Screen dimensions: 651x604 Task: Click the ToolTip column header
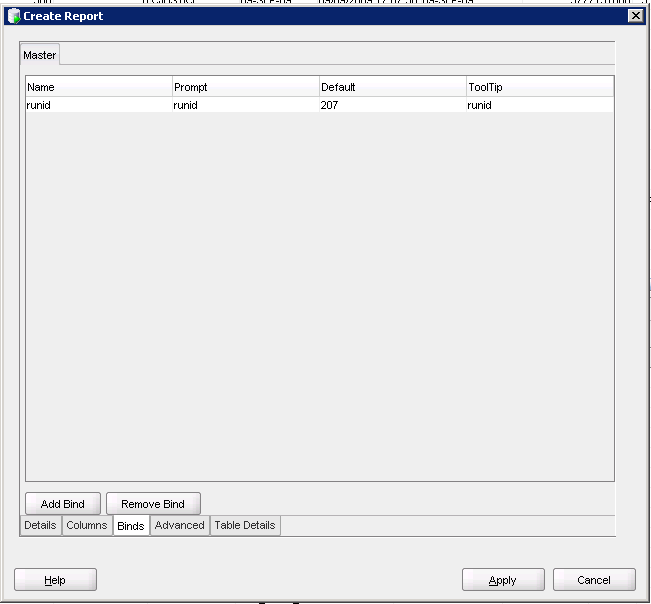point(540,87)
